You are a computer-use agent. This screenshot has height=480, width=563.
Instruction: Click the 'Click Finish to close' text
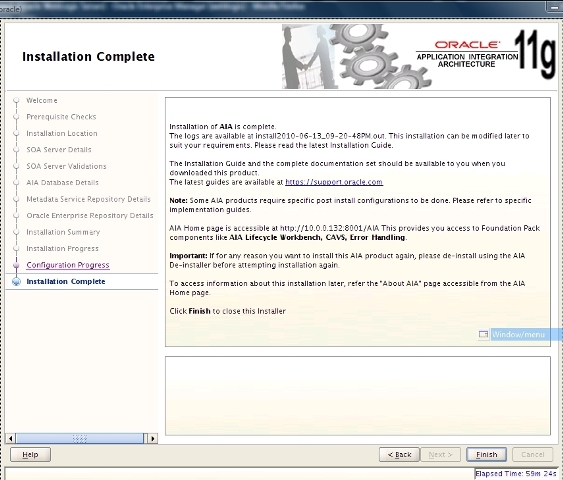(227, 311)
